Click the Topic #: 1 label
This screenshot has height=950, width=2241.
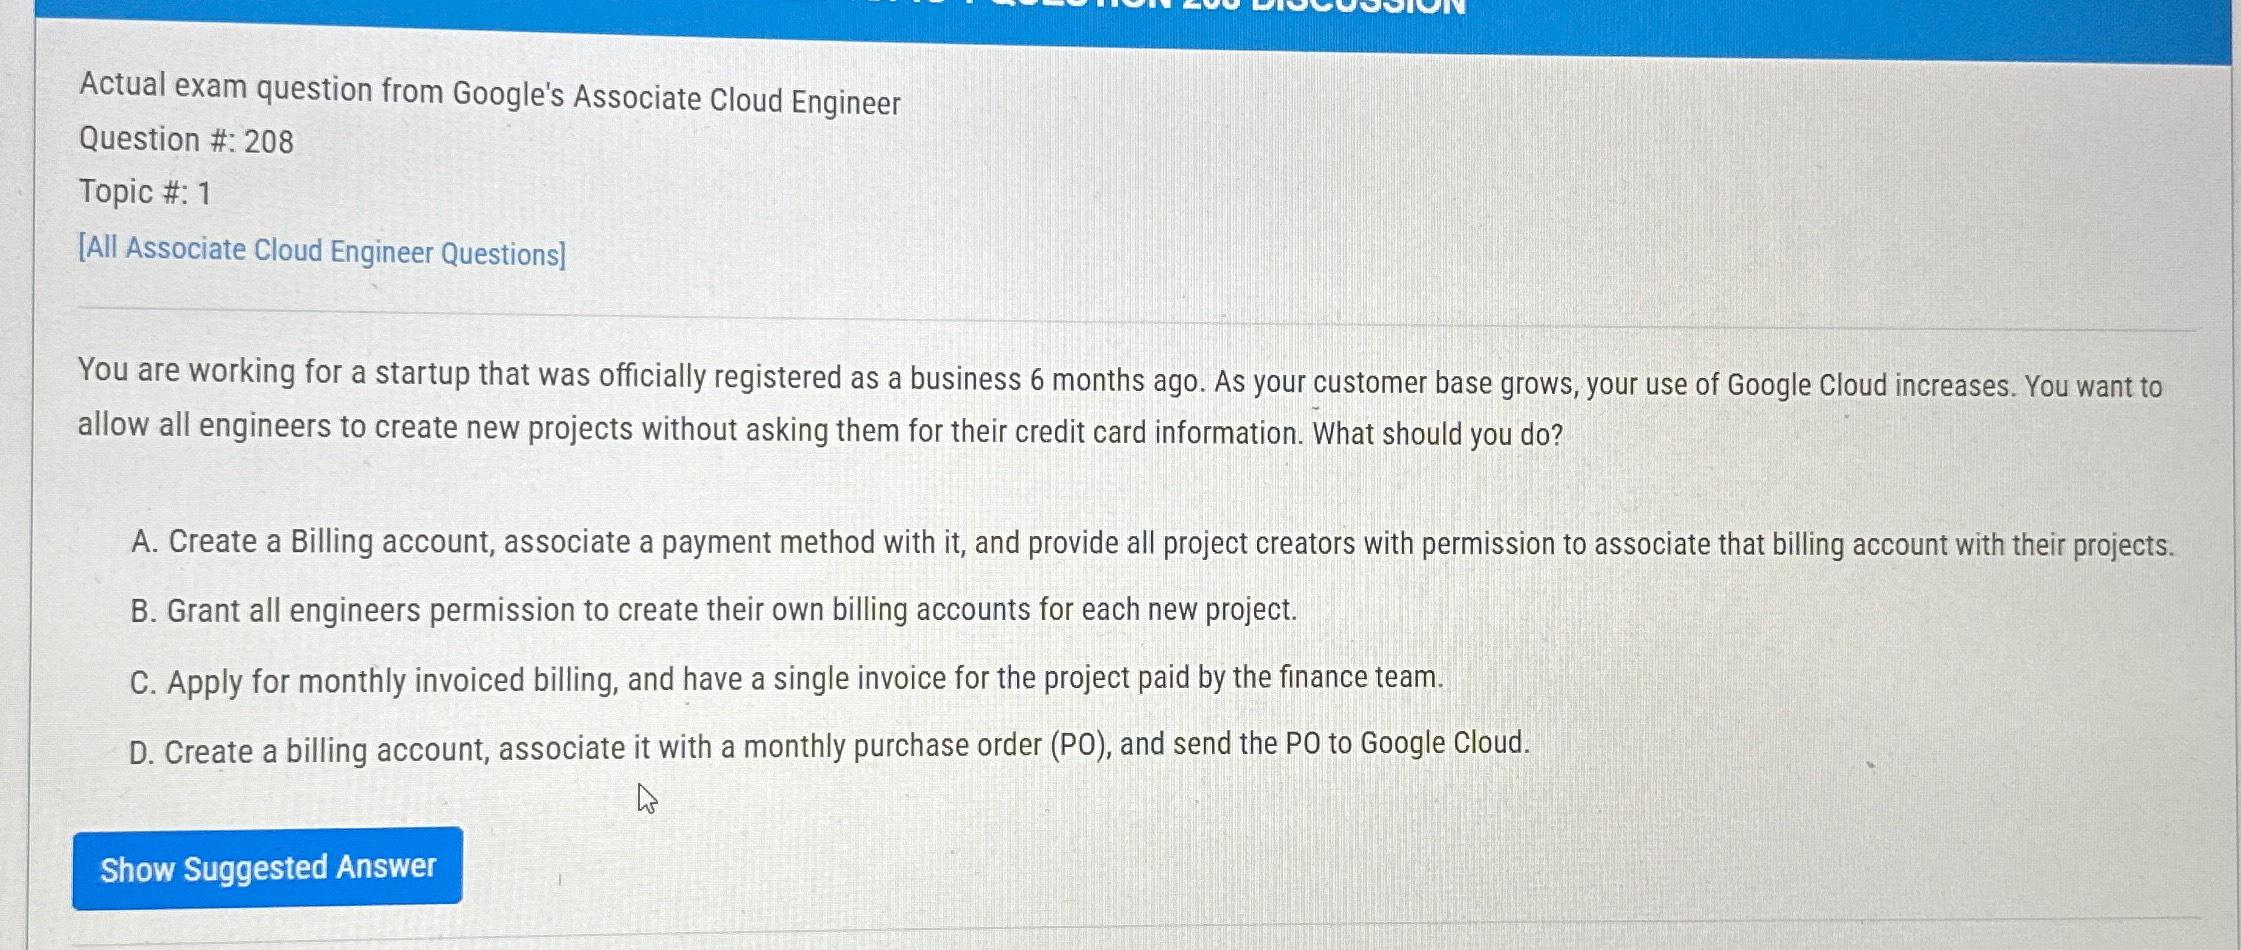click(146, 192)
